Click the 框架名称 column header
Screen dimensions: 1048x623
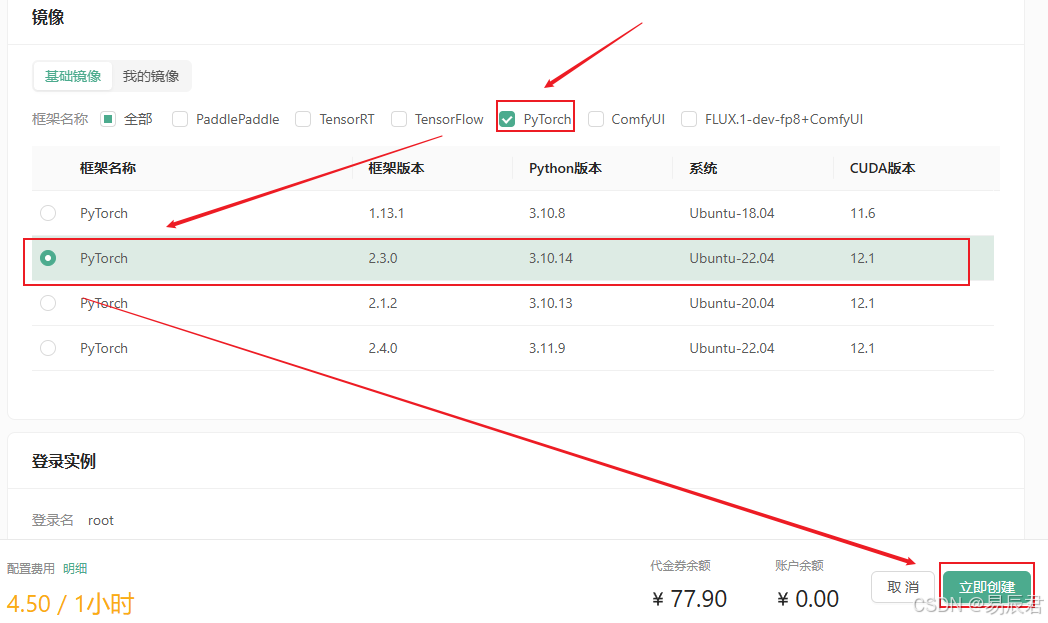[x=108, y=168]
